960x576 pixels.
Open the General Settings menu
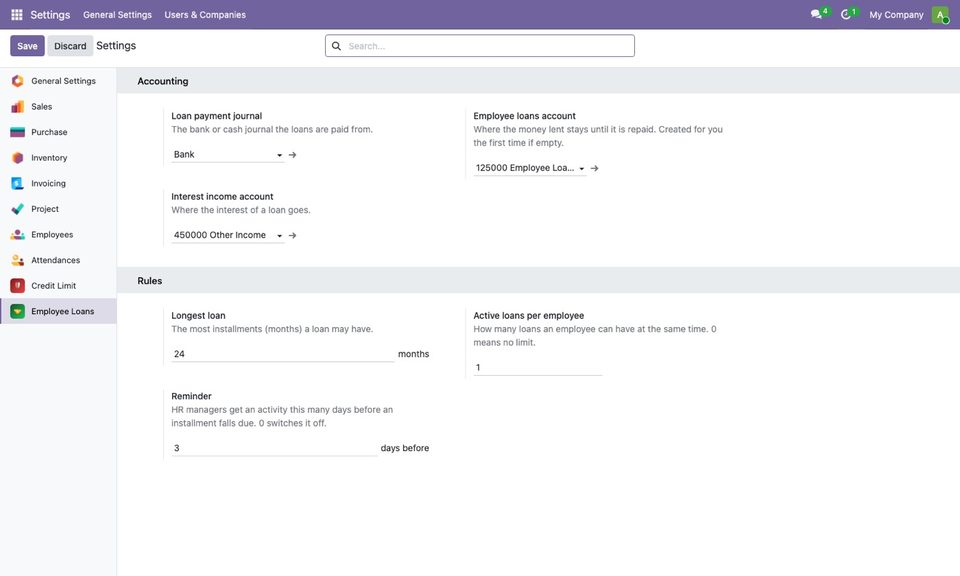(x=118, y=15)
